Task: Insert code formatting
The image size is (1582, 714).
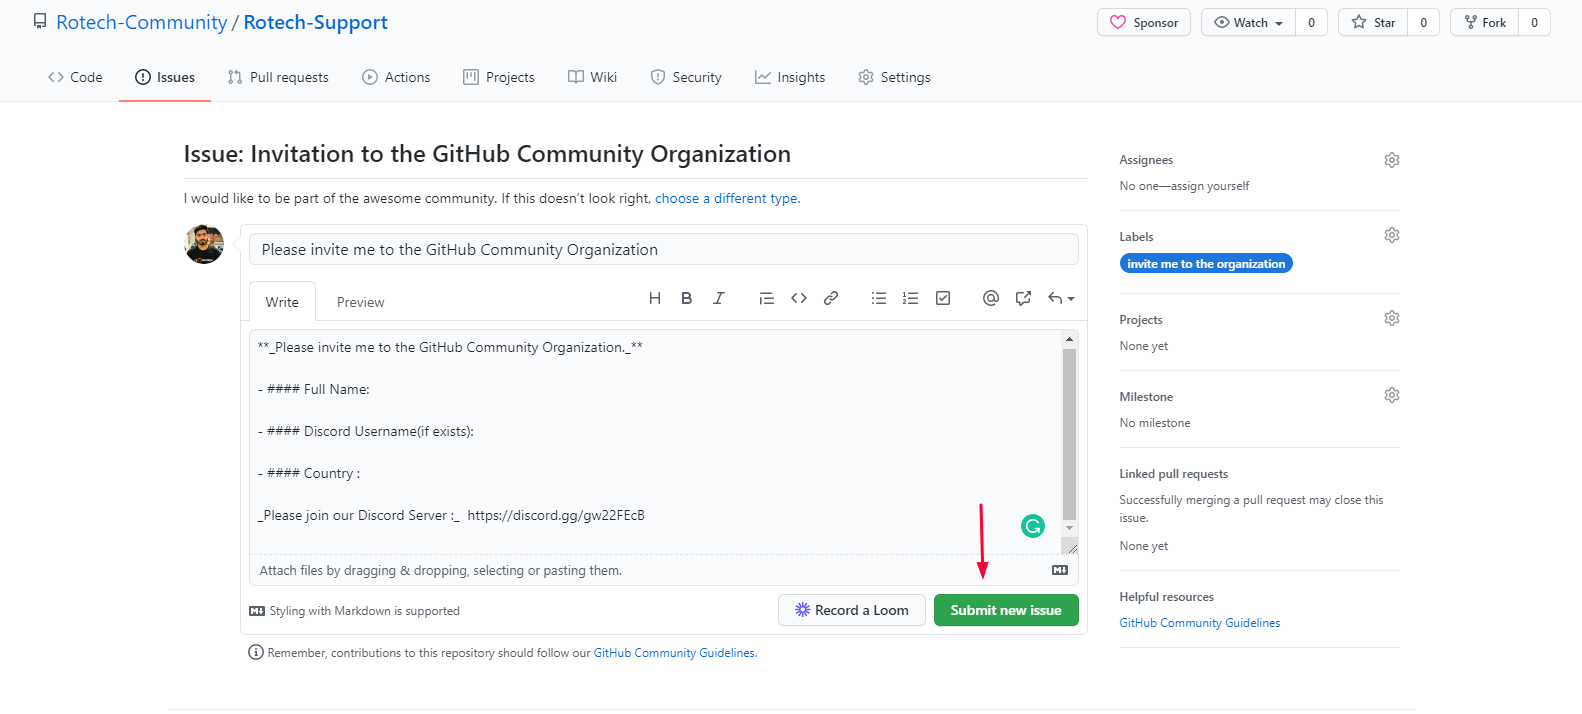Action: click(799, 298)
